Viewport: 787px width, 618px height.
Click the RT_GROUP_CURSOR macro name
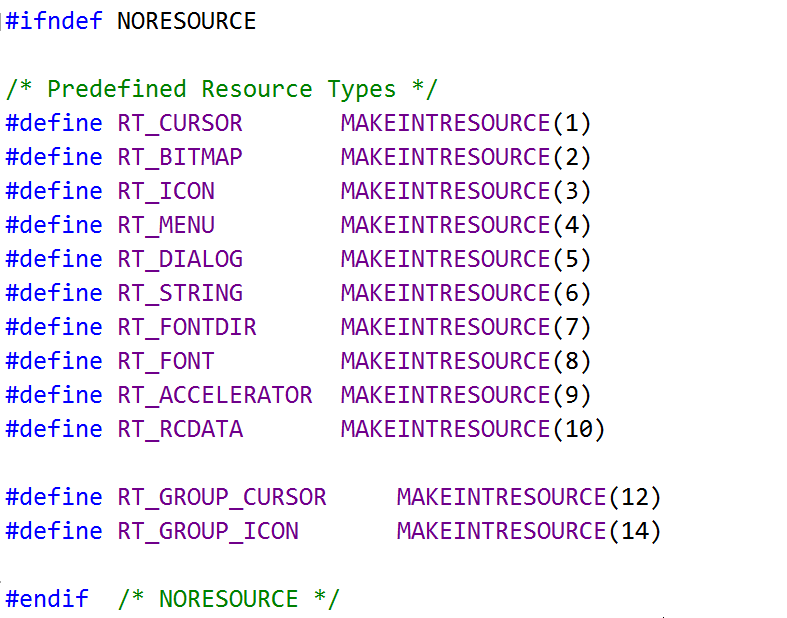coord(222,497)
